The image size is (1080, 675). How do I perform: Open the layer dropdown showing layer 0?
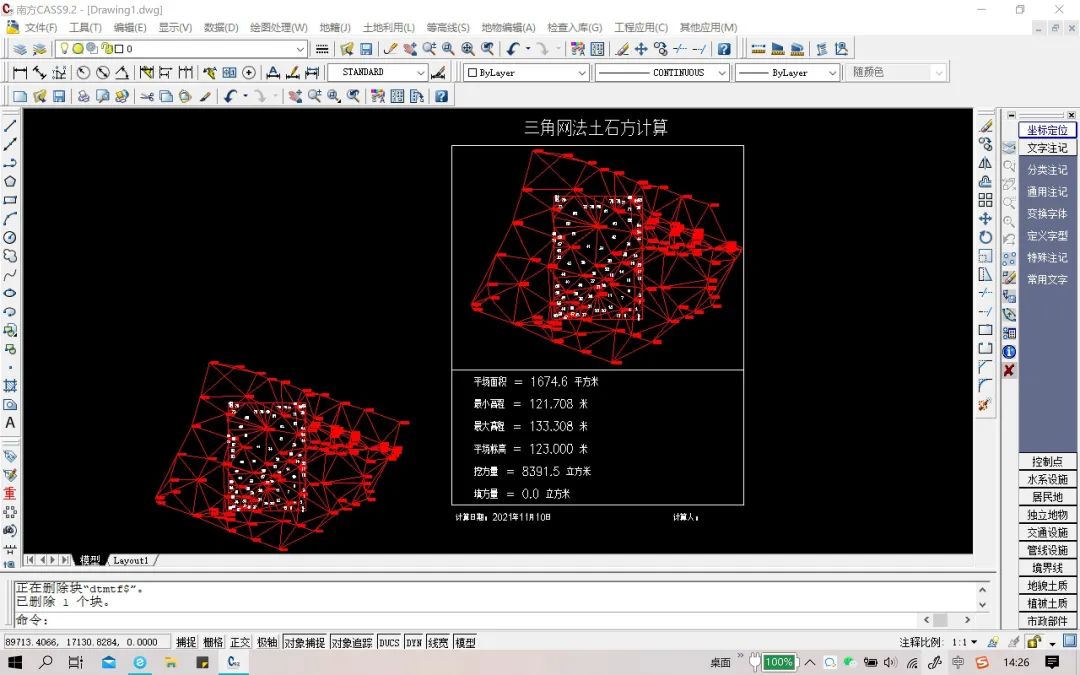point(181,49)
